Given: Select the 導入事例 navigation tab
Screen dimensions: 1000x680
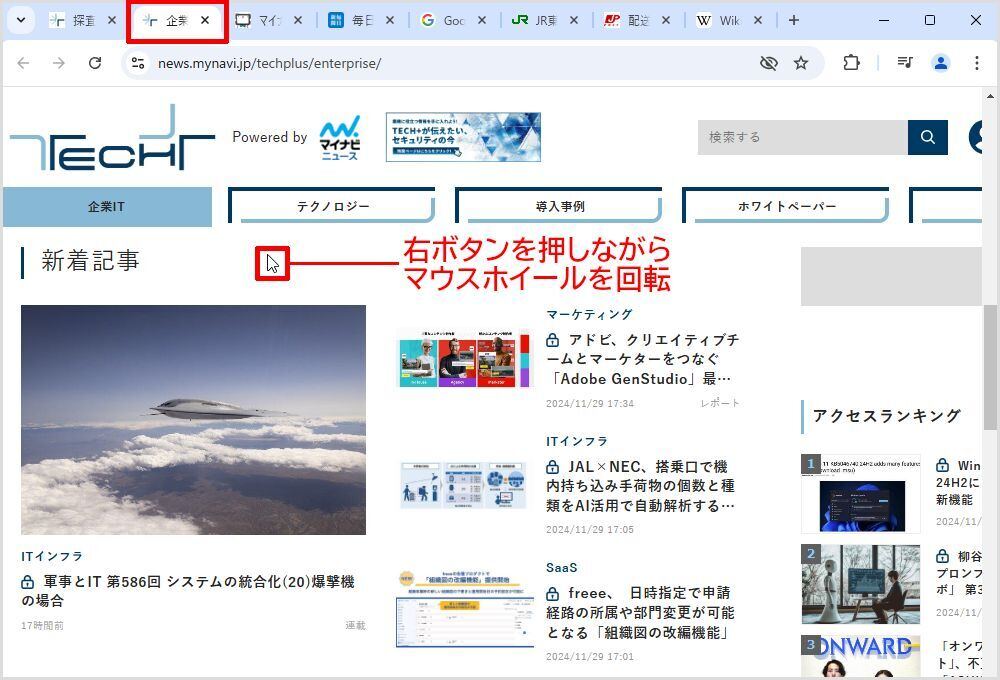Looking at the screenshot, I should 559,207.
